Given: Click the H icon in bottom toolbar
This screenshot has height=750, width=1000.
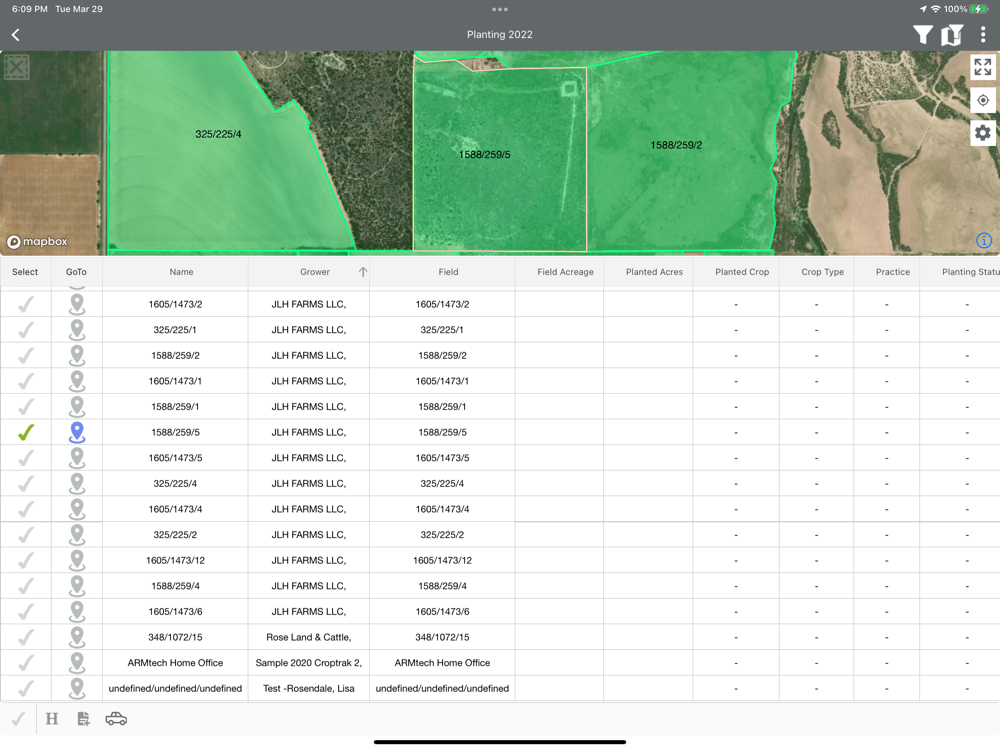Looking at the screenshot, I should 52,719.
